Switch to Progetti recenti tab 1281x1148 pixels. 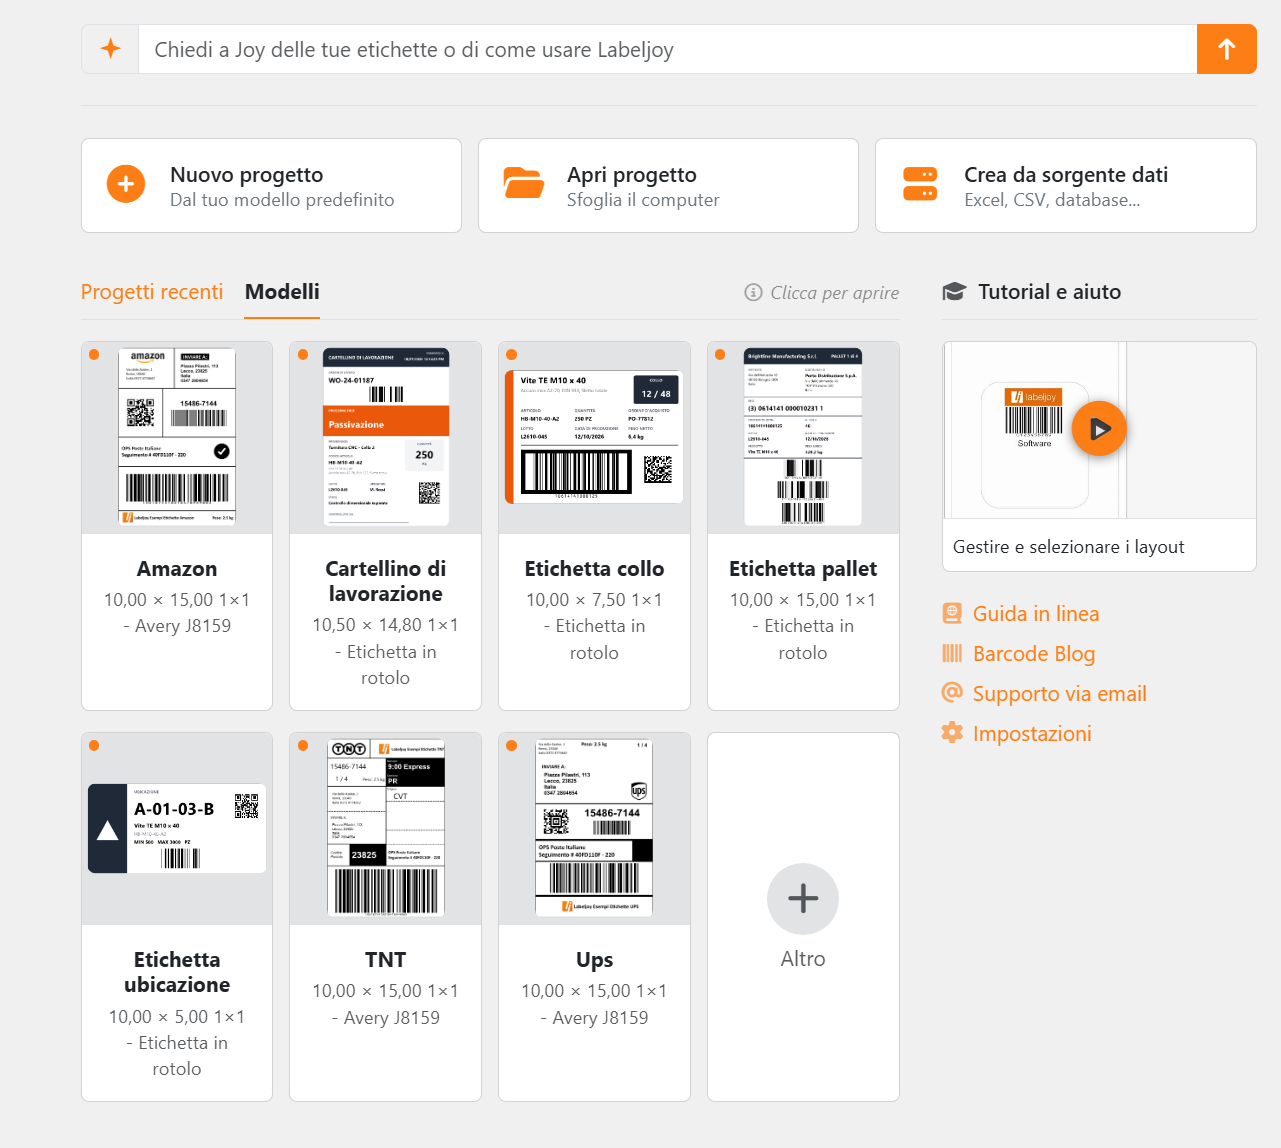(152, 292)
